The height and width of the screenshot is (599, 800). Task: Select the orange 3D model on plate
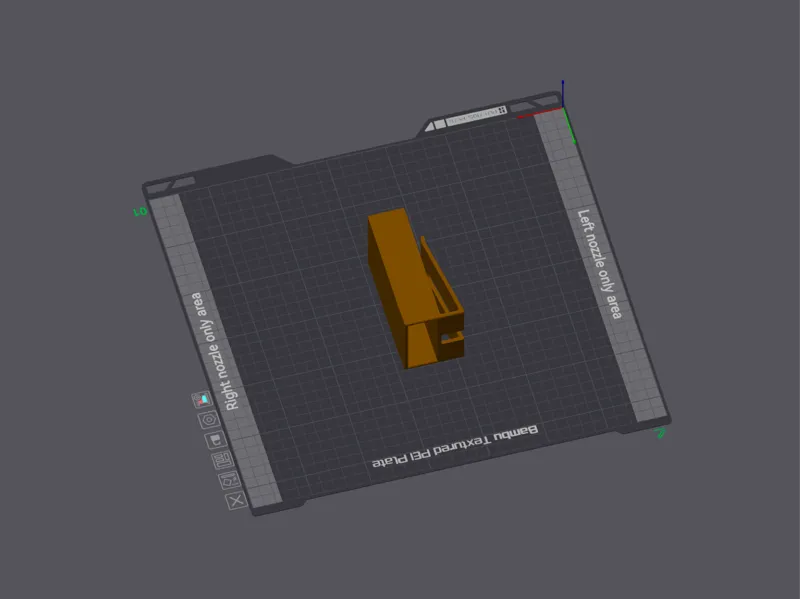click(x=415, y=288)
